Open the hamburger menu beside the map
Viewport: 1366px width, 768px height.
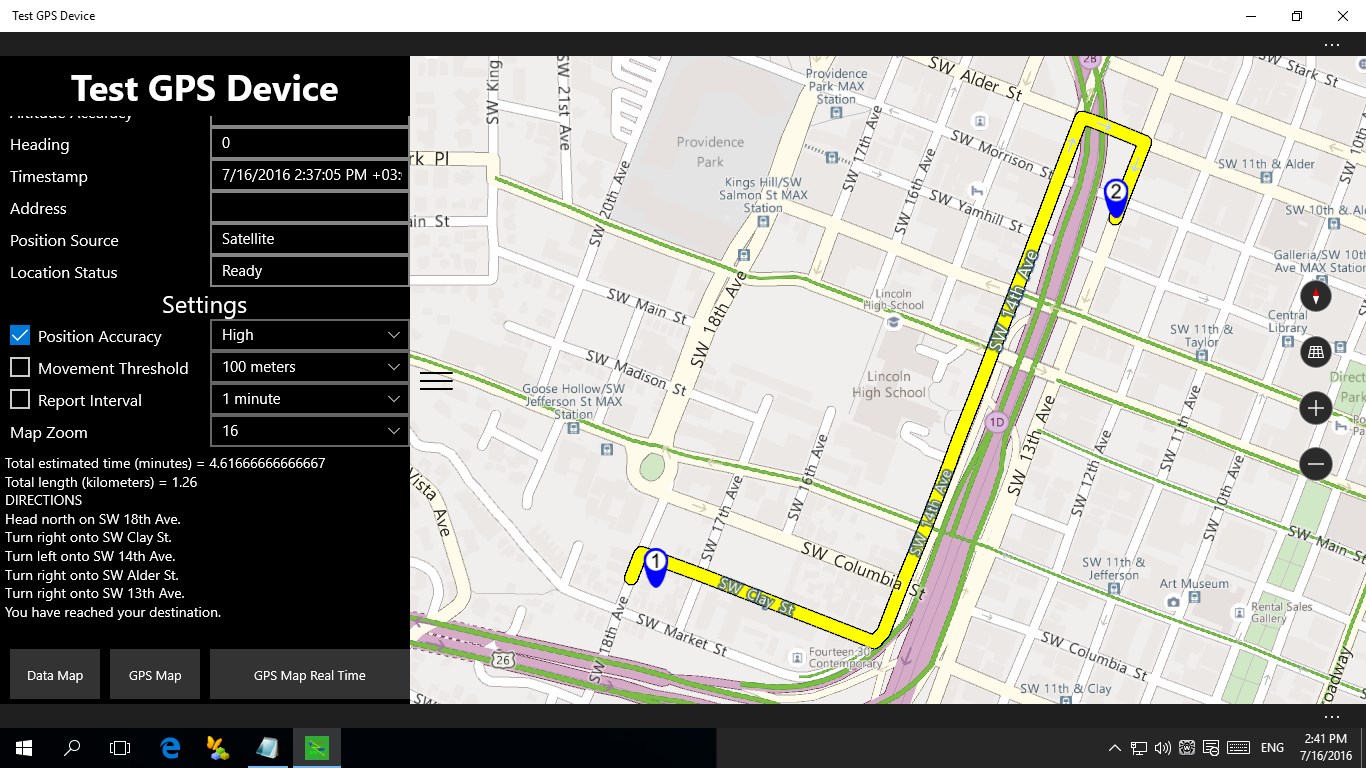tap(436, 381)
